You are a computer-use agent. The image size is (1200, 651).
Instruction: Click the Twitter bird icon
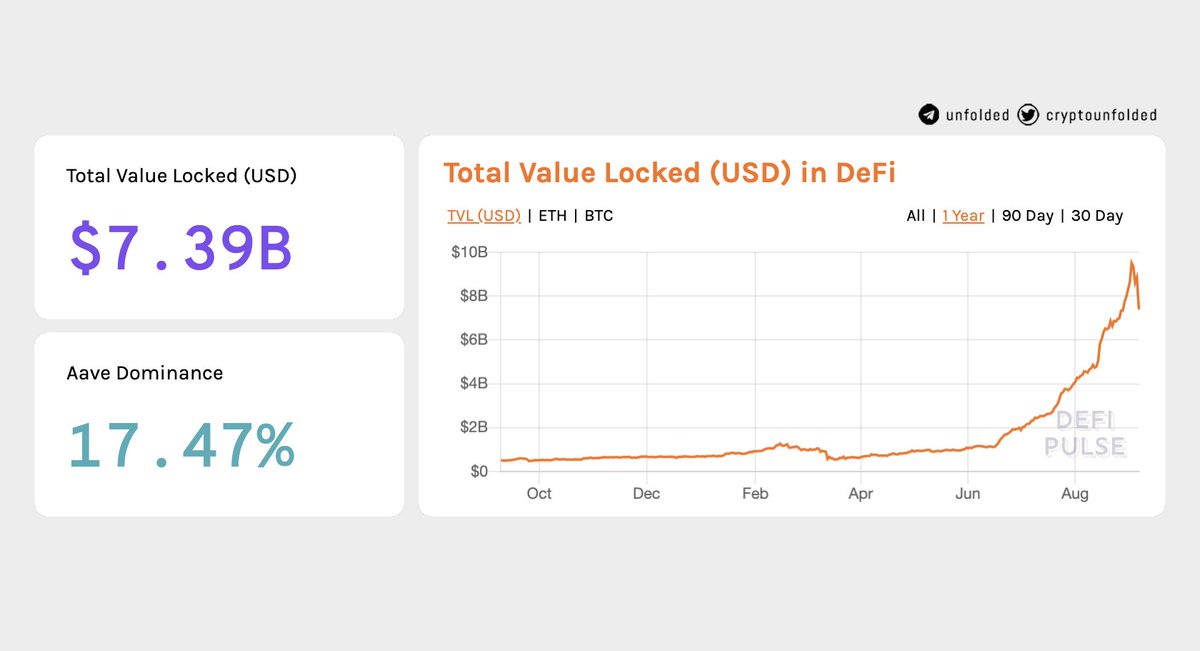pos(1028,115)
